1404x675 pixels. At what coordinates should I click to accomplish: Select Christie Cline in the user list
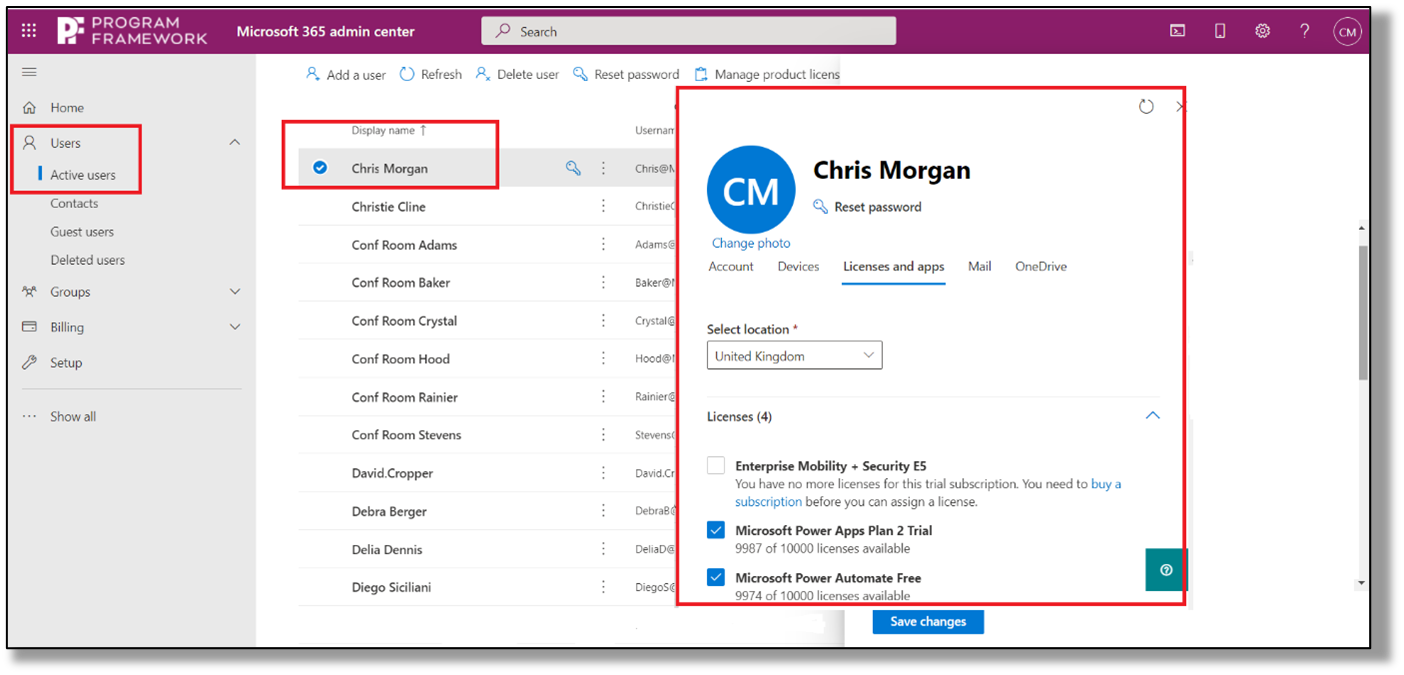[388, 207]
